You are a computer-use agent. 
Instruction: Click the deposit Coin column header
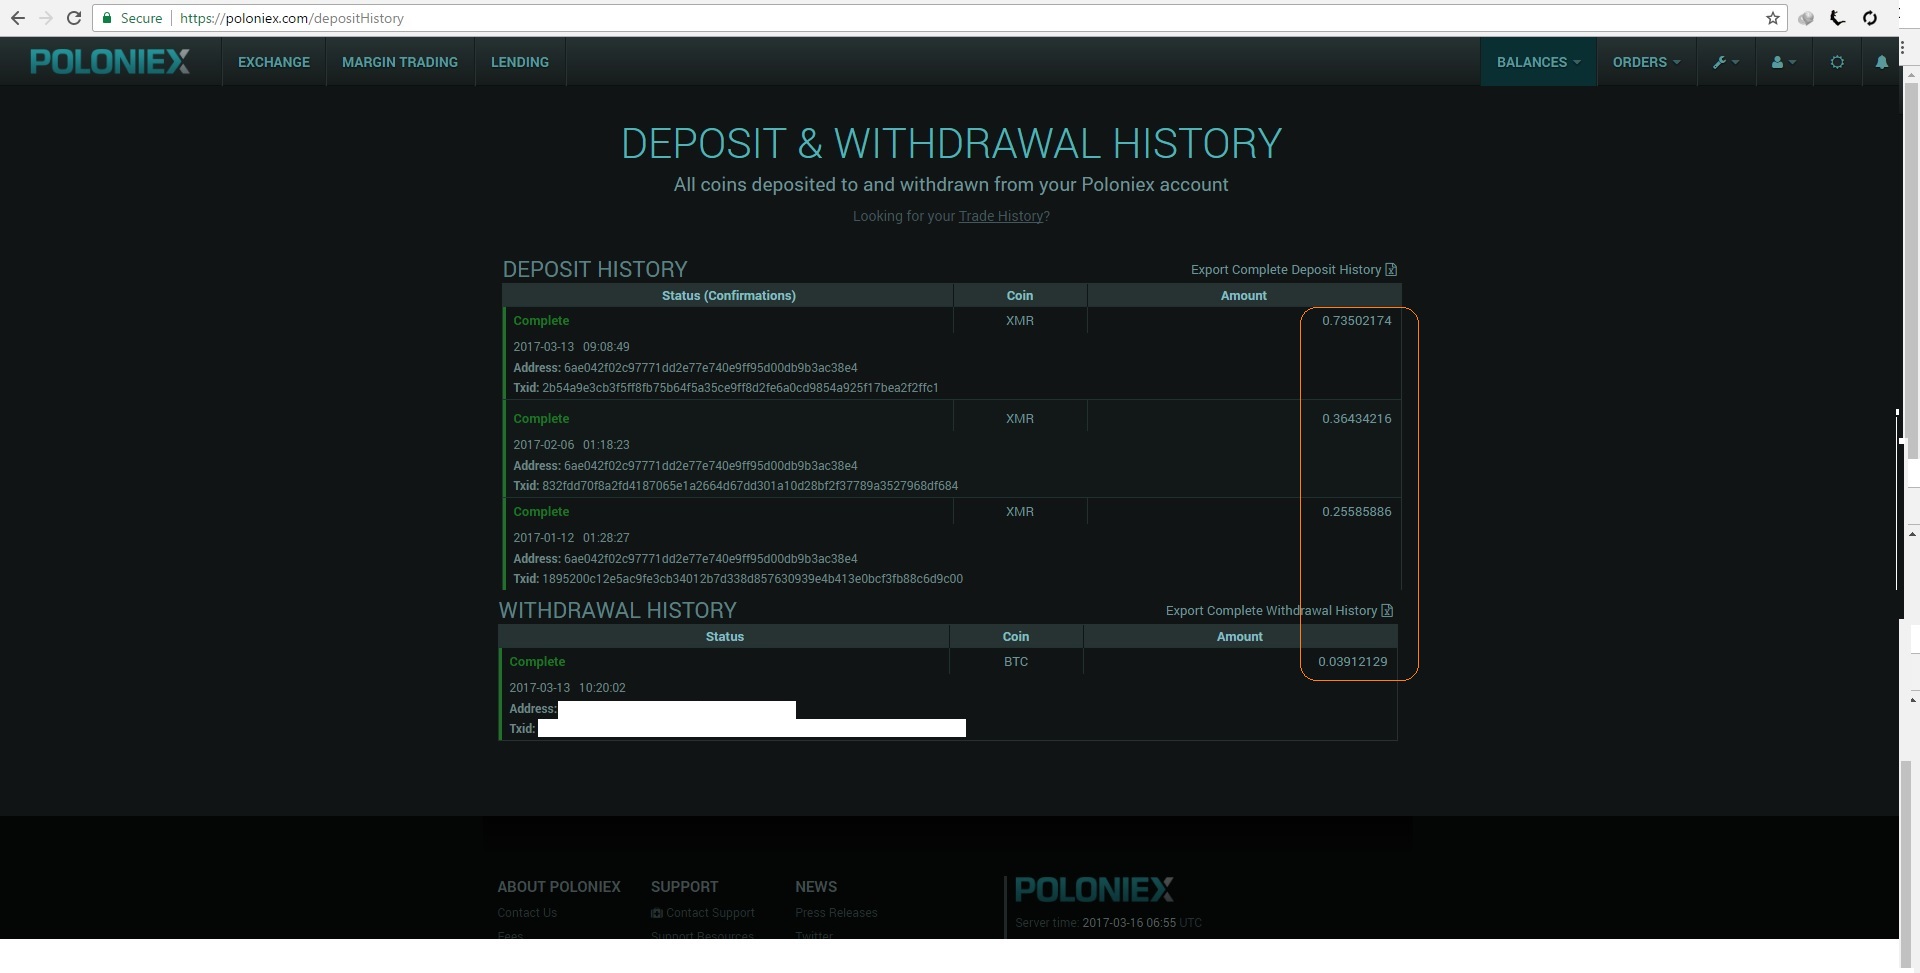[1020, 296]
